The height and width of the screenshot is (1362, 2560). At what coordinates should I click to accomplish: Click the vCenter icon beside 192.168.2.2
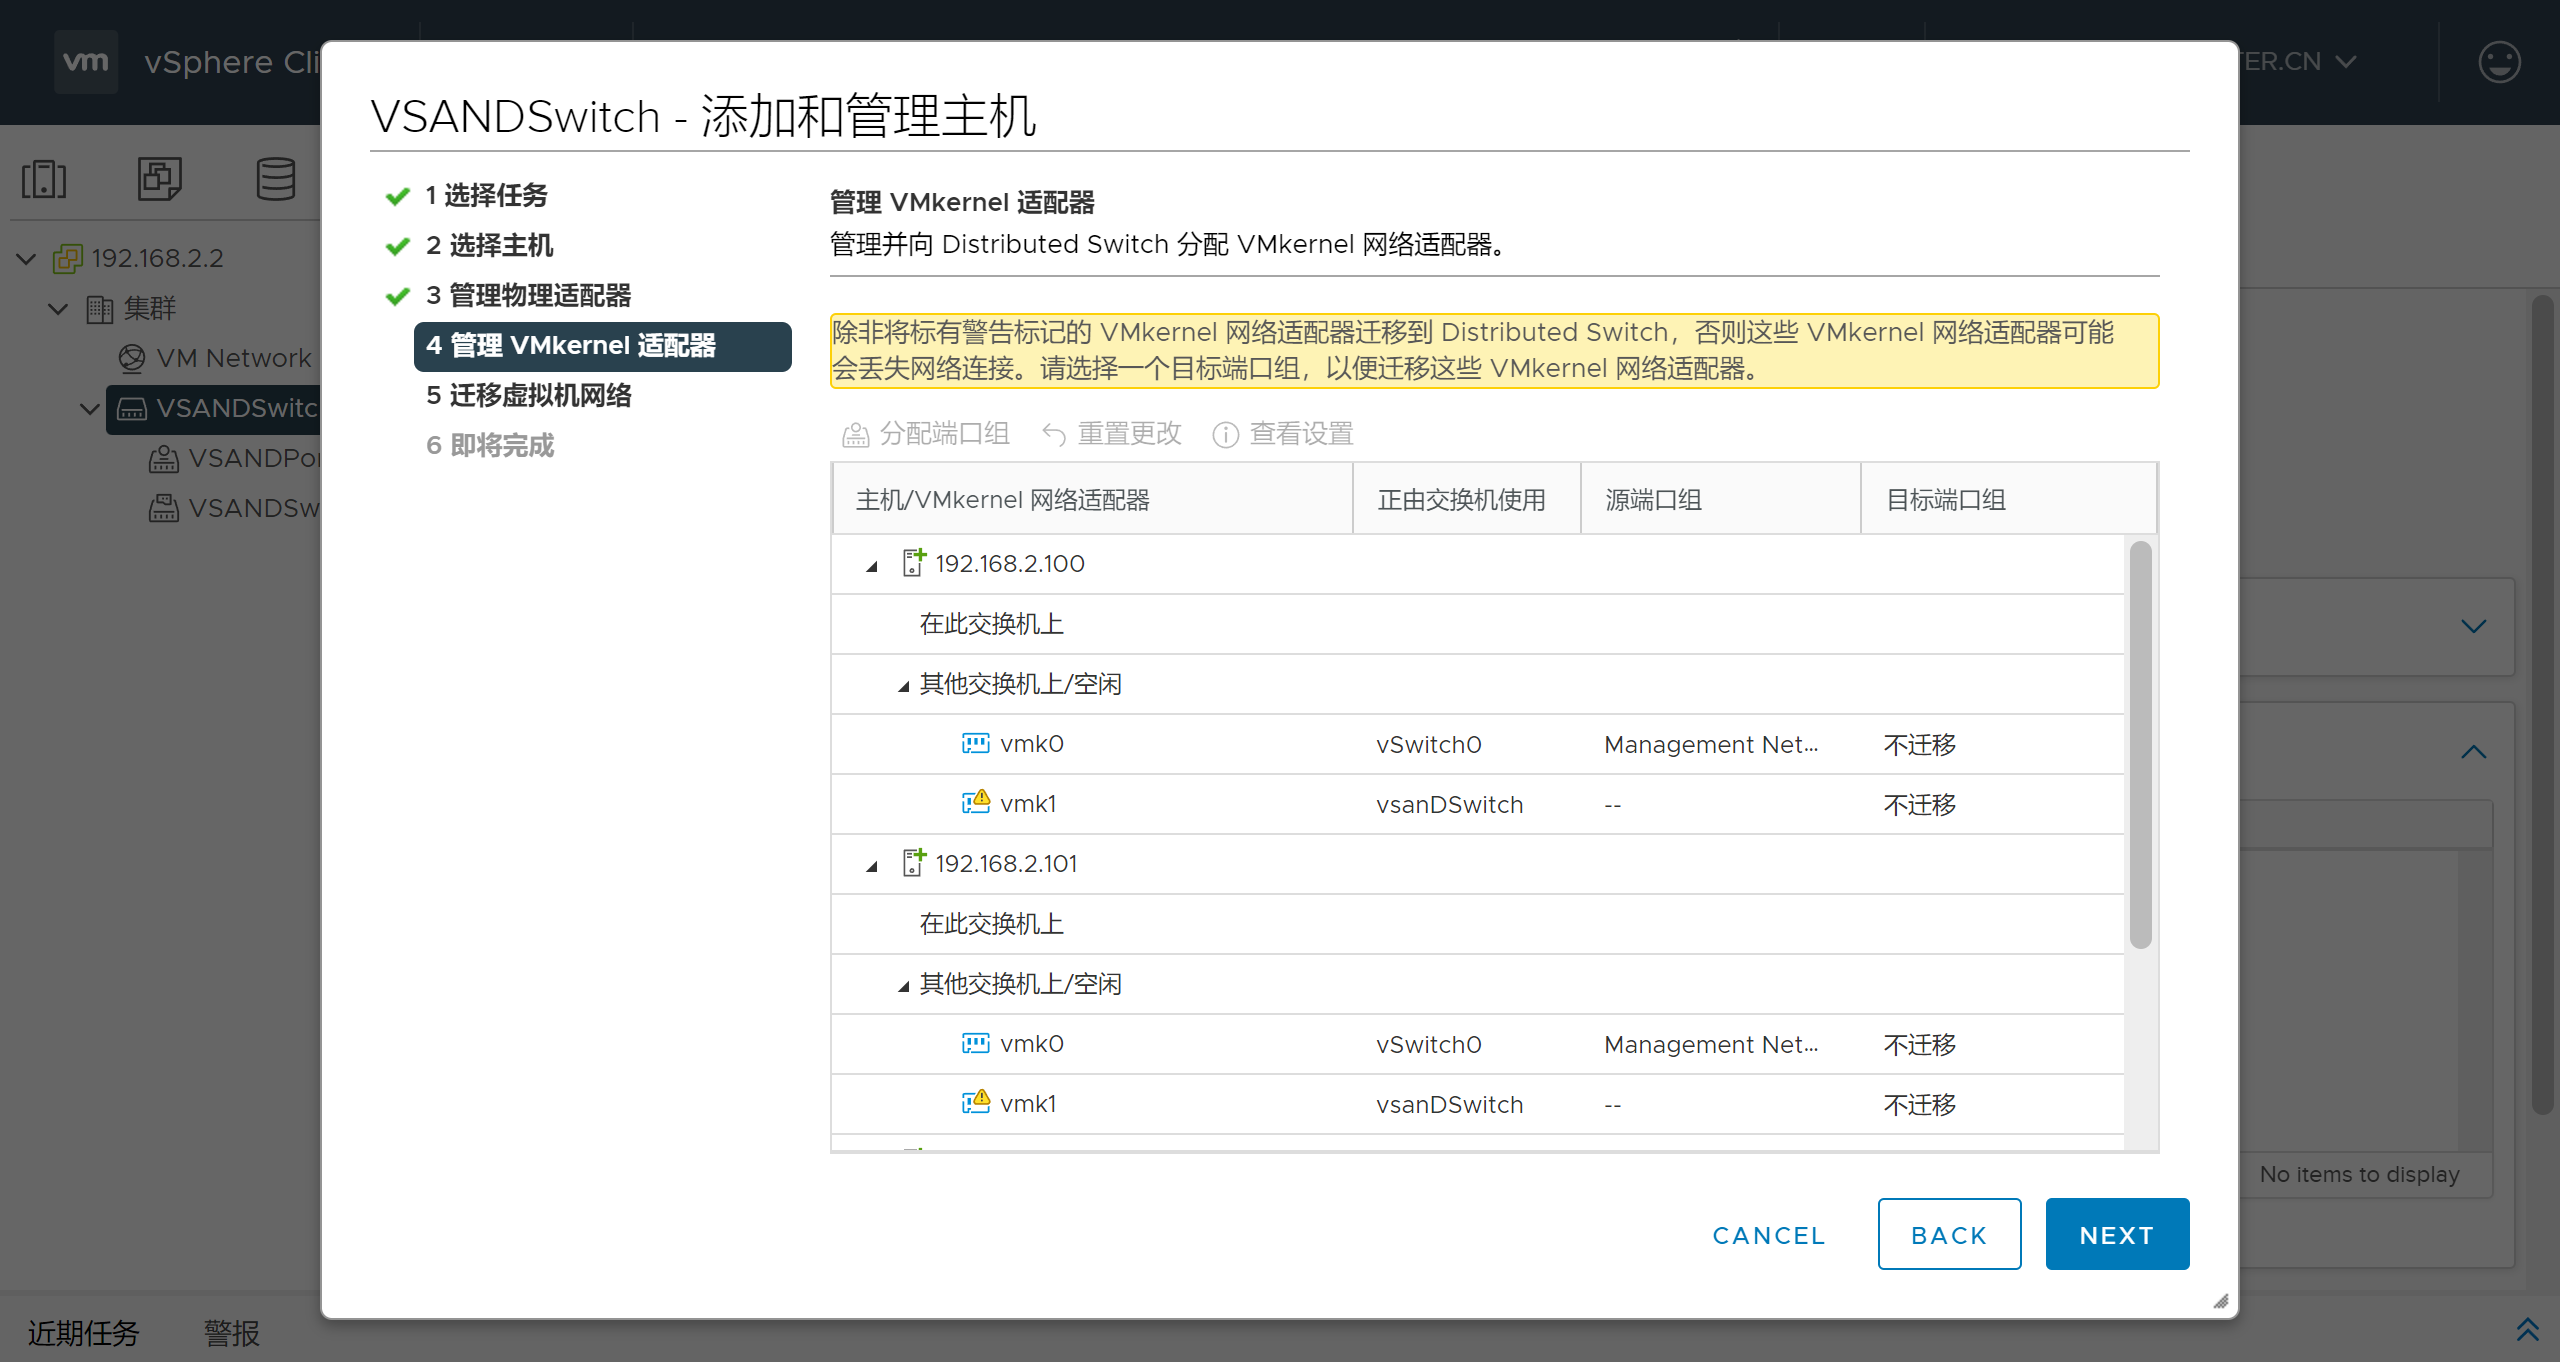(x=67, y=259)
